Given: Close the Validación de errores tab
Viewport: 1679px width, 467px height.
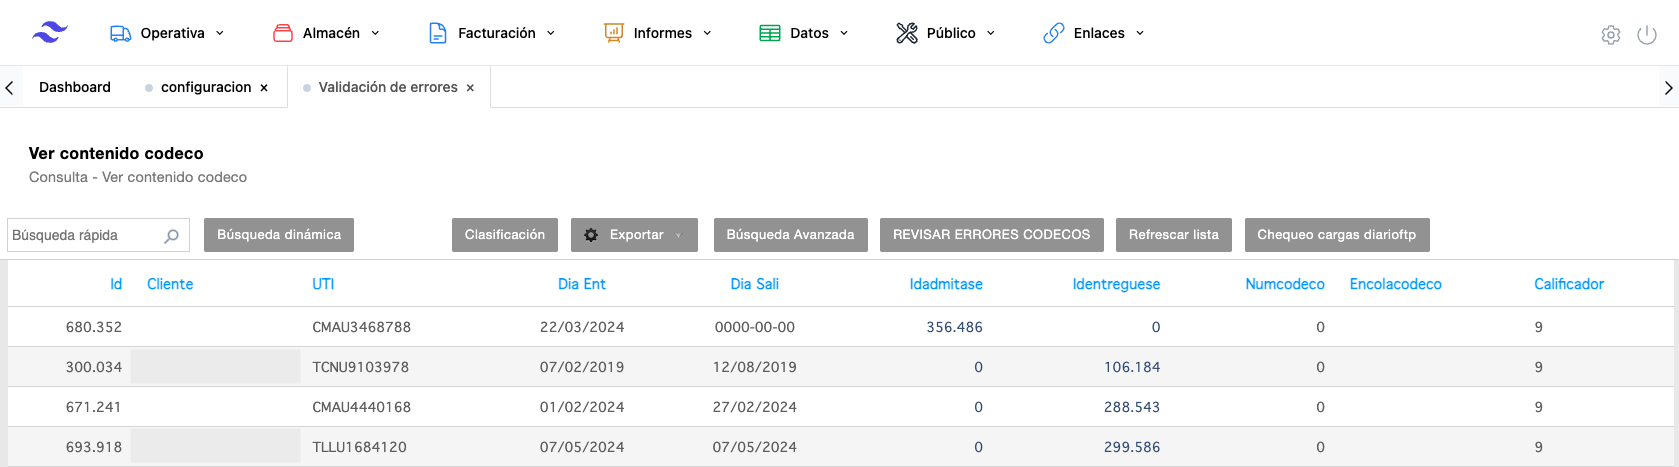Looking at the screenshot, I should [x=470, y=88].
